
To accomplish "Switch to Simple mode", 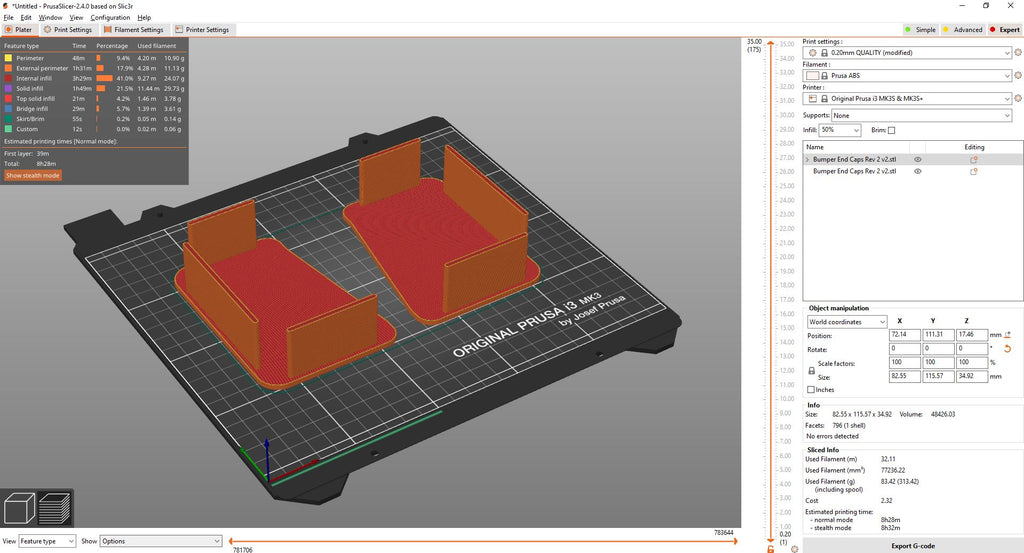I will (x=921, y=29).
